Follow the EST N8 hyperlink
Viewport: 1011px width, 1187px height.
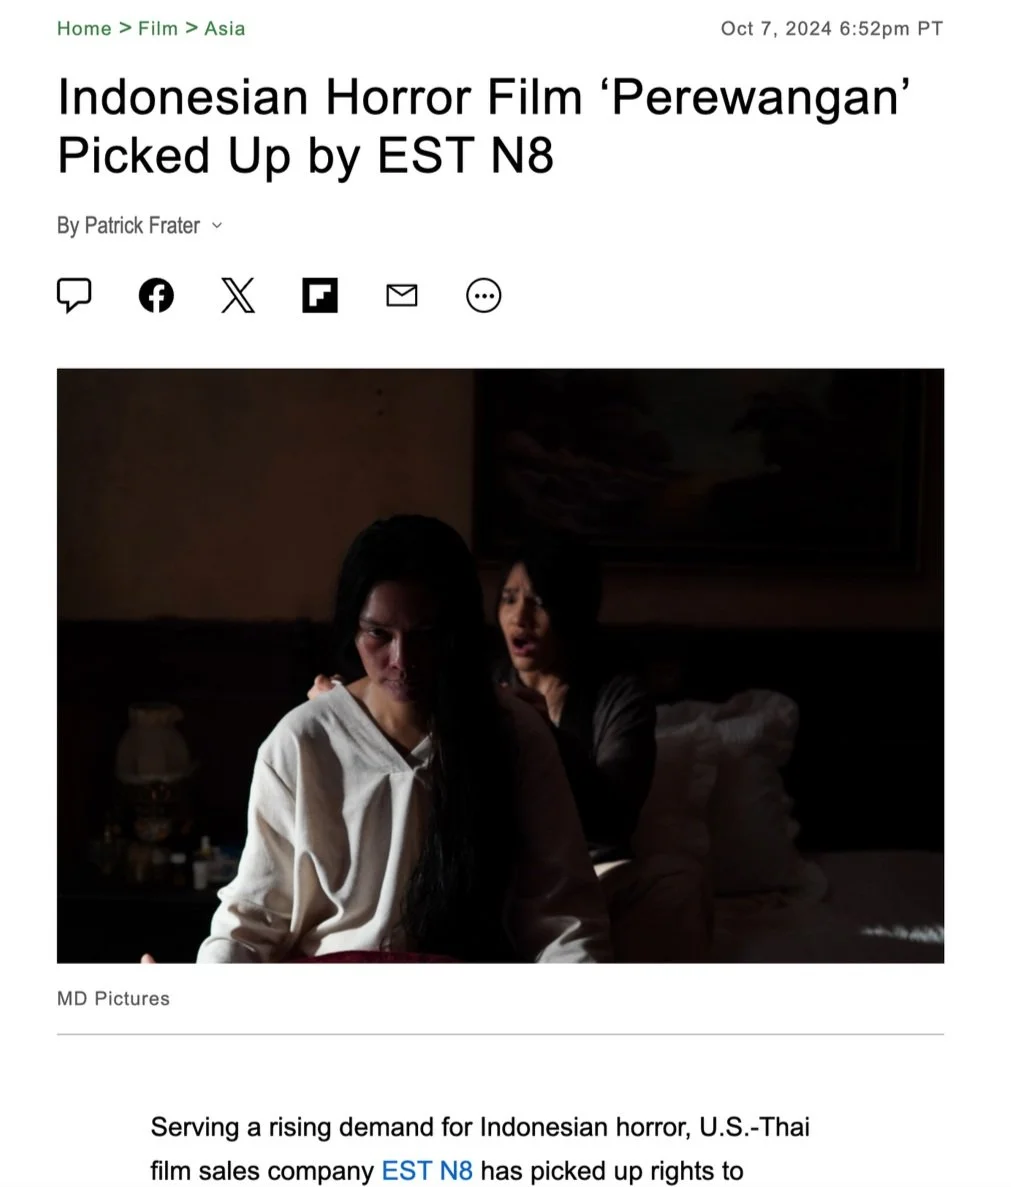[427, 1170]
